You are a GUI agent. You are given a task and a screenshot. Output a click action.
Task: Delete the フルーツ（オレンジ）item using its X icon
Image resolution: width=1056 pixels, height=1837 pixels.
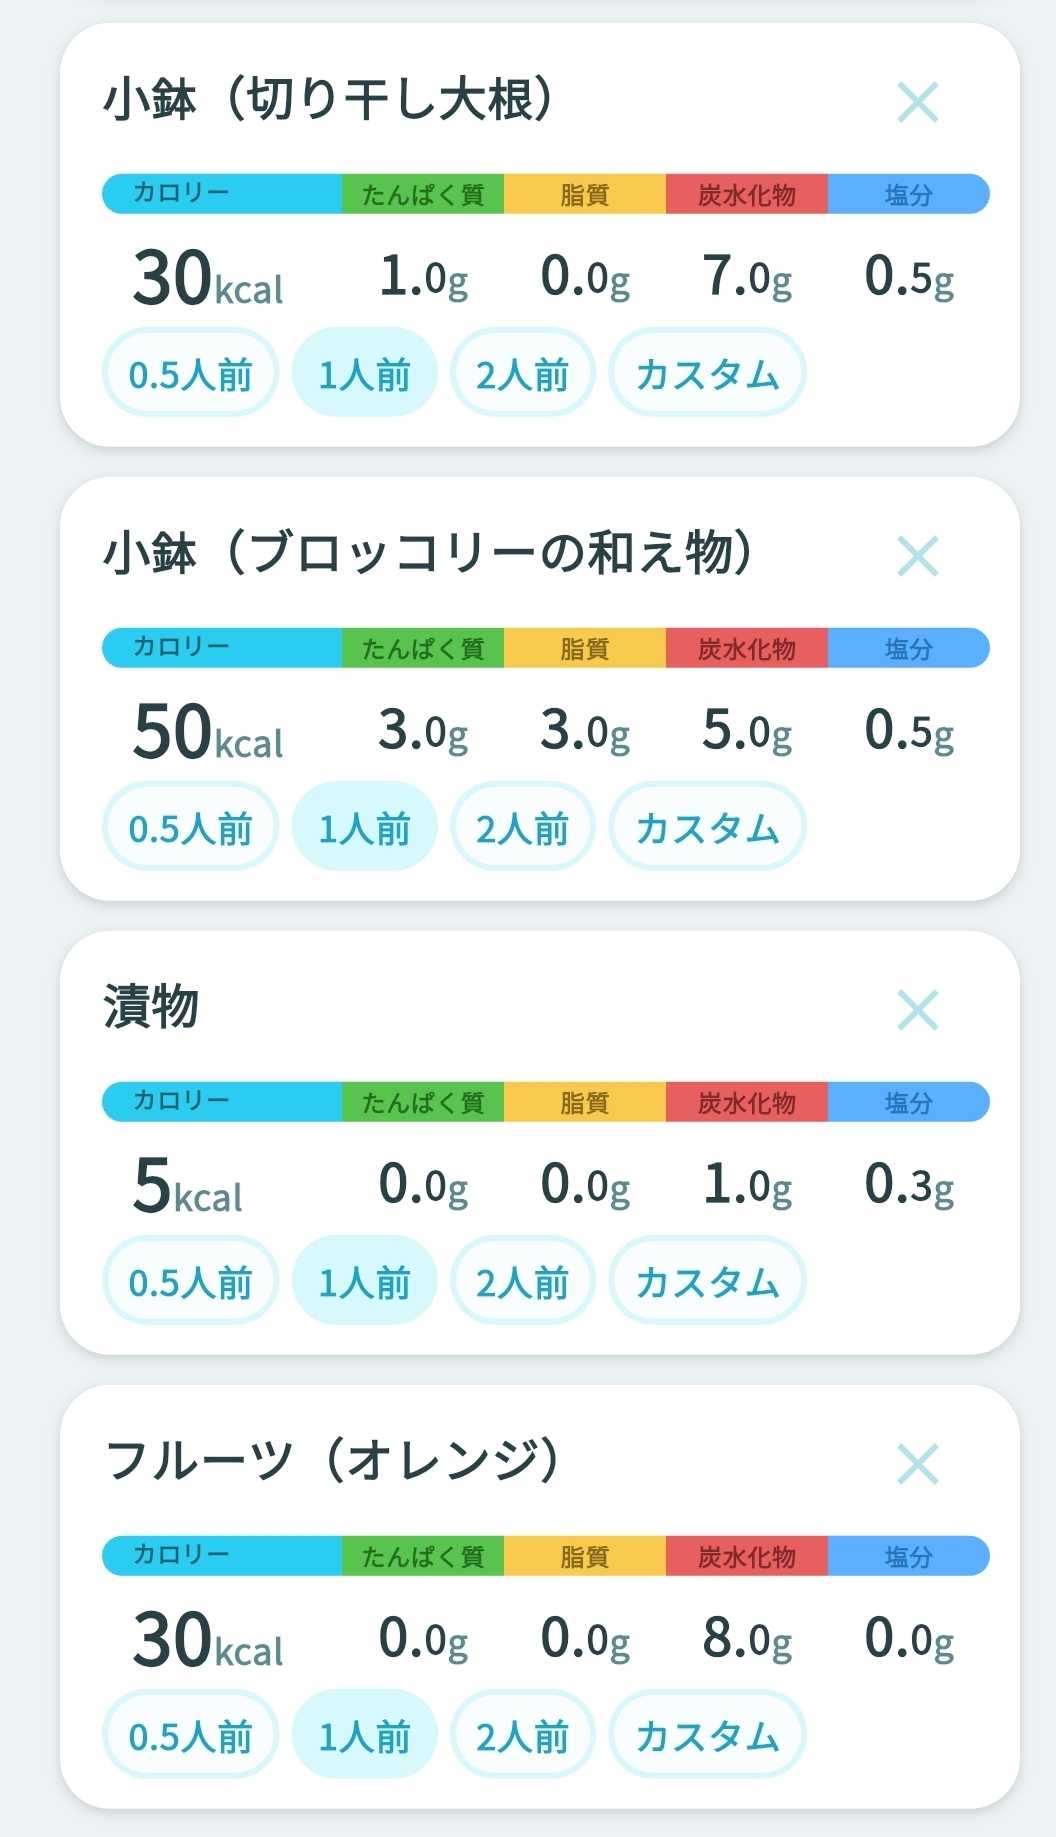[917, 1464]
